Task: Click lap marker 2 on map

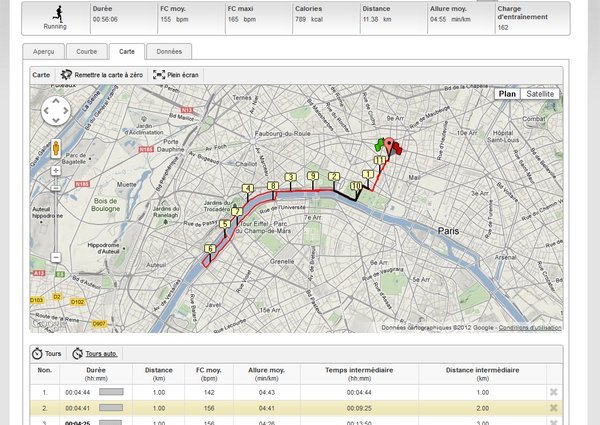Action: point(334,176)
